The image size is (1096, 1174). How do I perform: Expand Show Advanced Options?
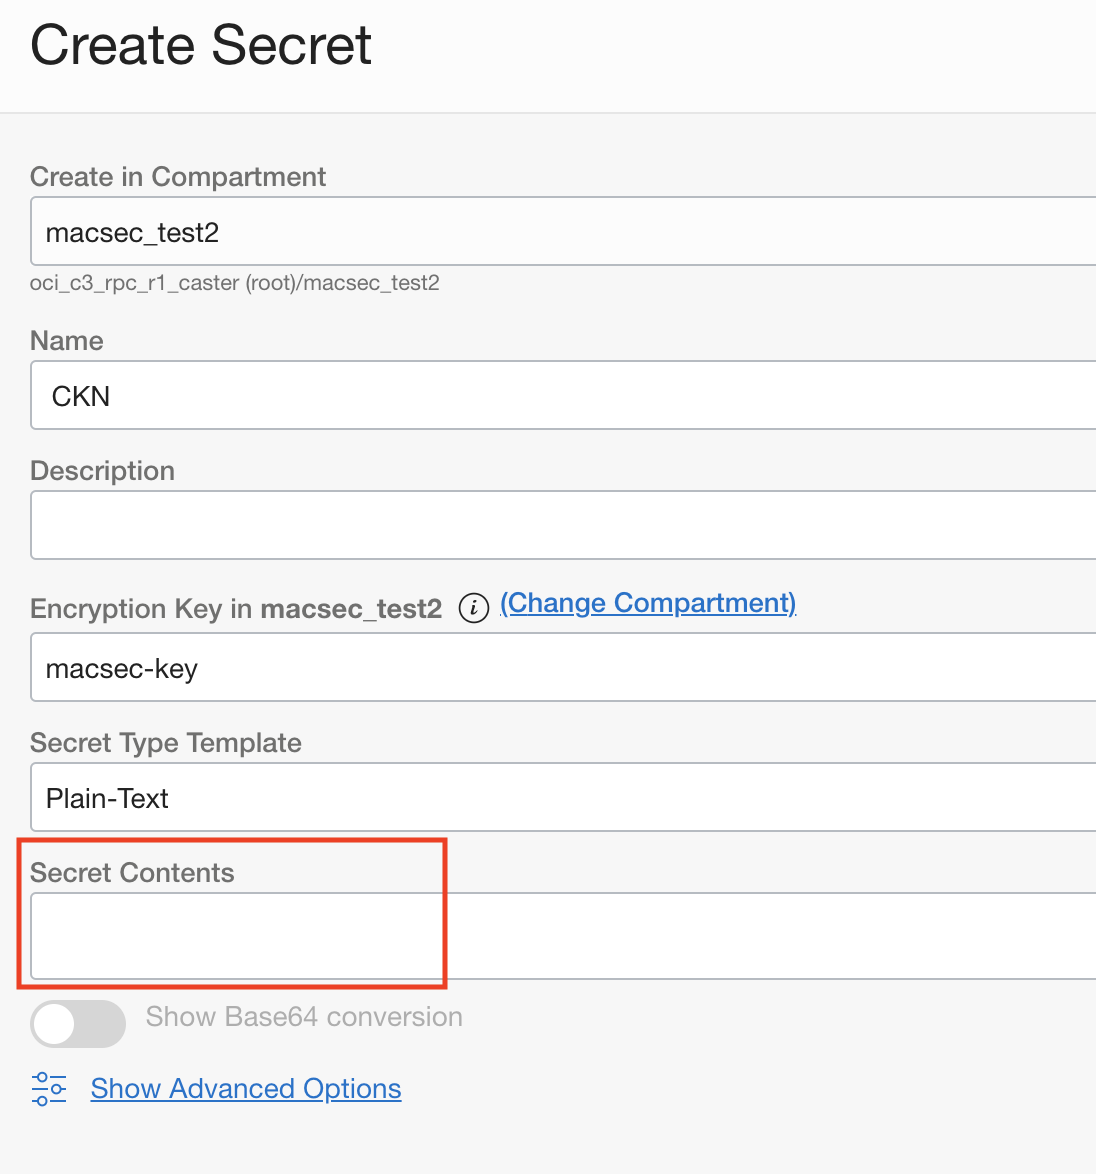point(245,1088)
